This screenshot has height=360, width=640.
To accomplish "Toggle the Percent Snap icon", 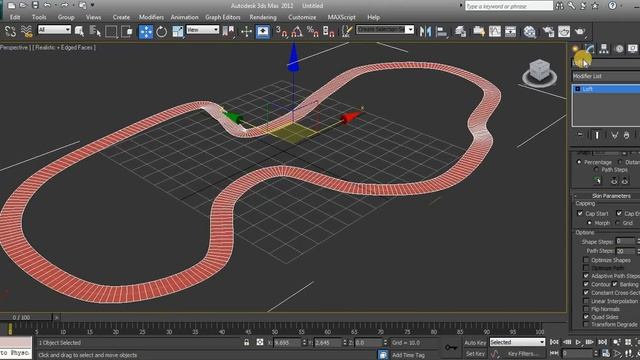I will [x=313, y=31].
